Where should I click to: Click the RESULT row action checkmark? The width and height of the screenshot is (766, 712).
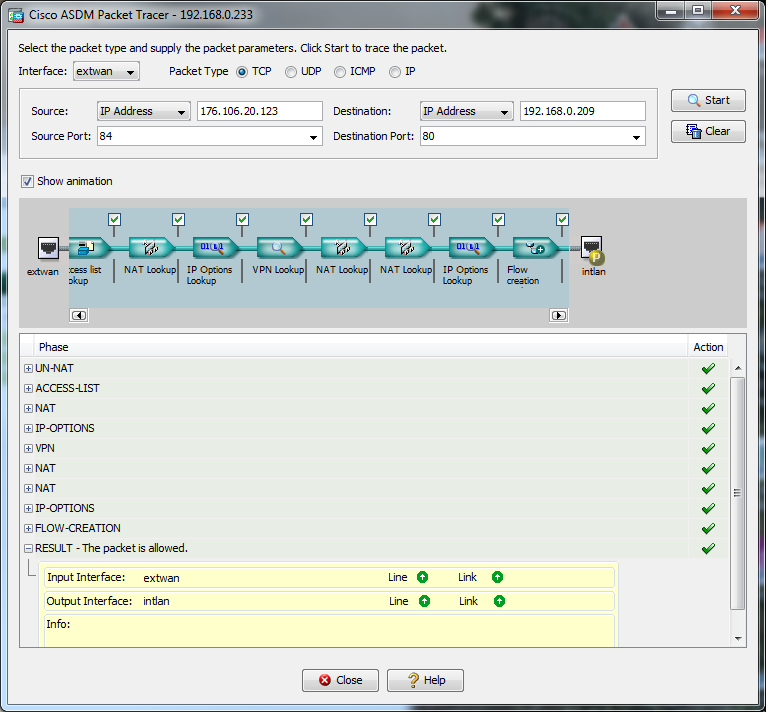click(x=708, y=549)
